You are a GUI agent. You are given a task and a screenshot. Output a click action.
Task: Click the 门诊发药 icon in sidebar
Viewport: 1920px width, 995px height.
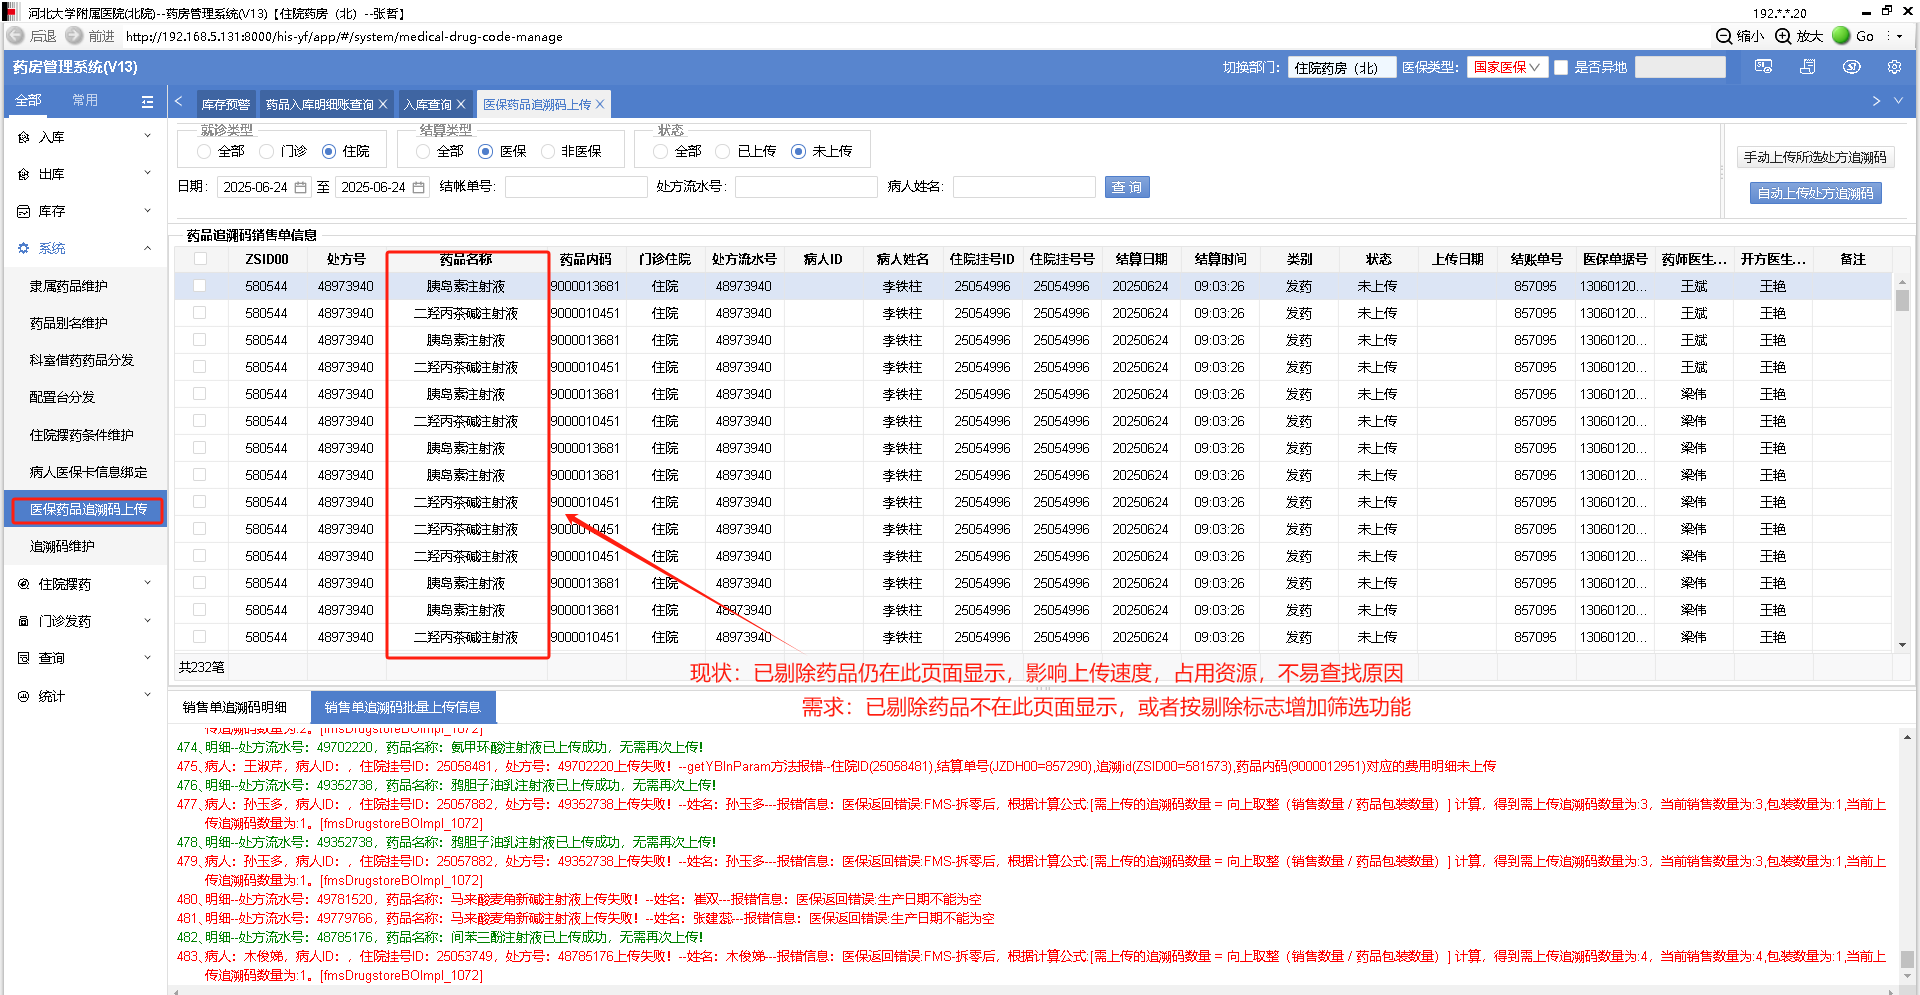tap(24, 621)
